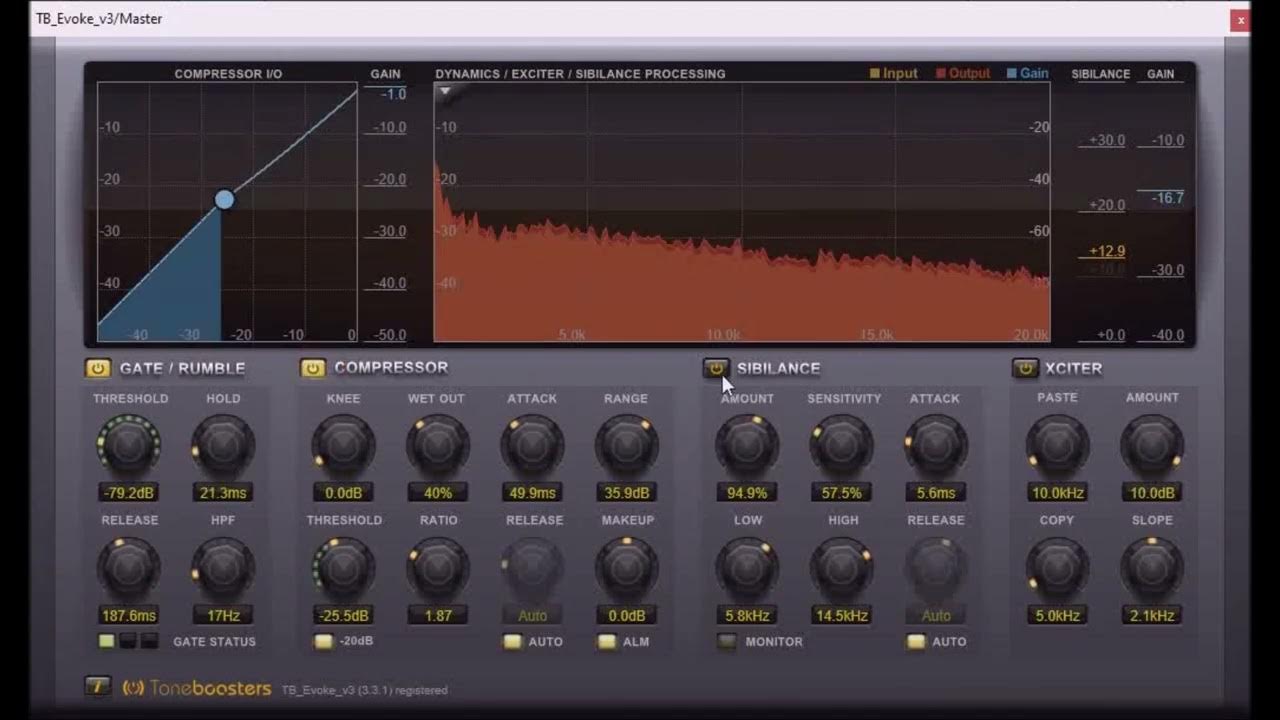
Task: Click the 187.6ms release value field
Action: coord(129,616)
